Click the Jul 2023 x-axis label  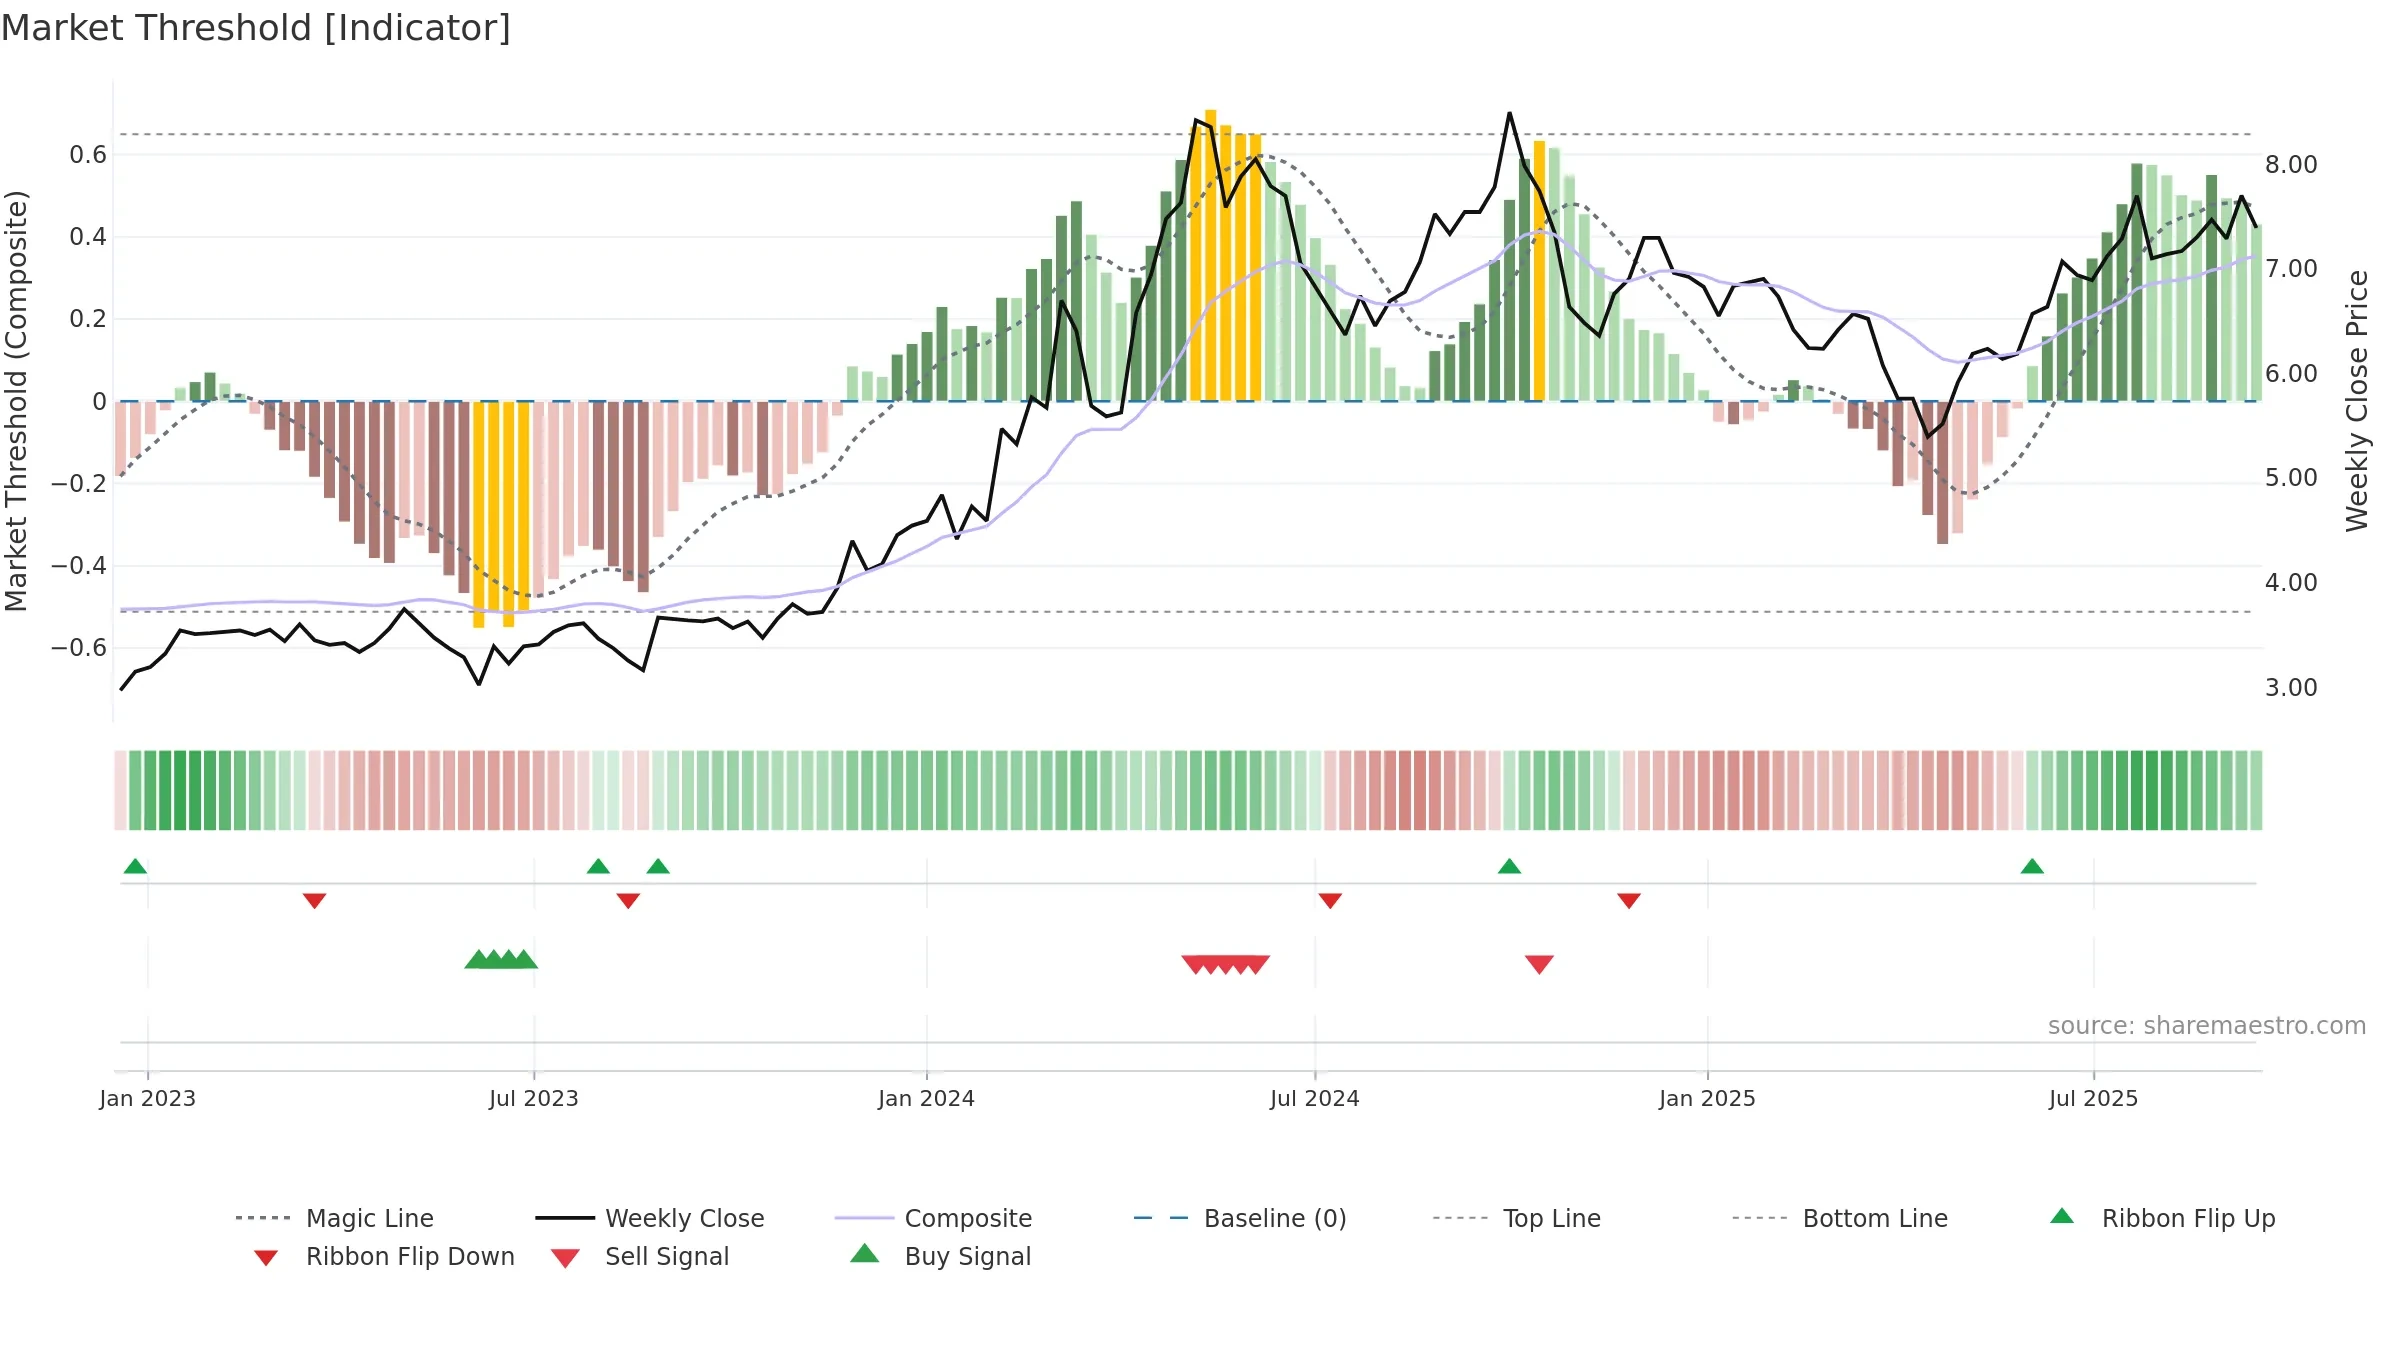[x=534, y=1098]
